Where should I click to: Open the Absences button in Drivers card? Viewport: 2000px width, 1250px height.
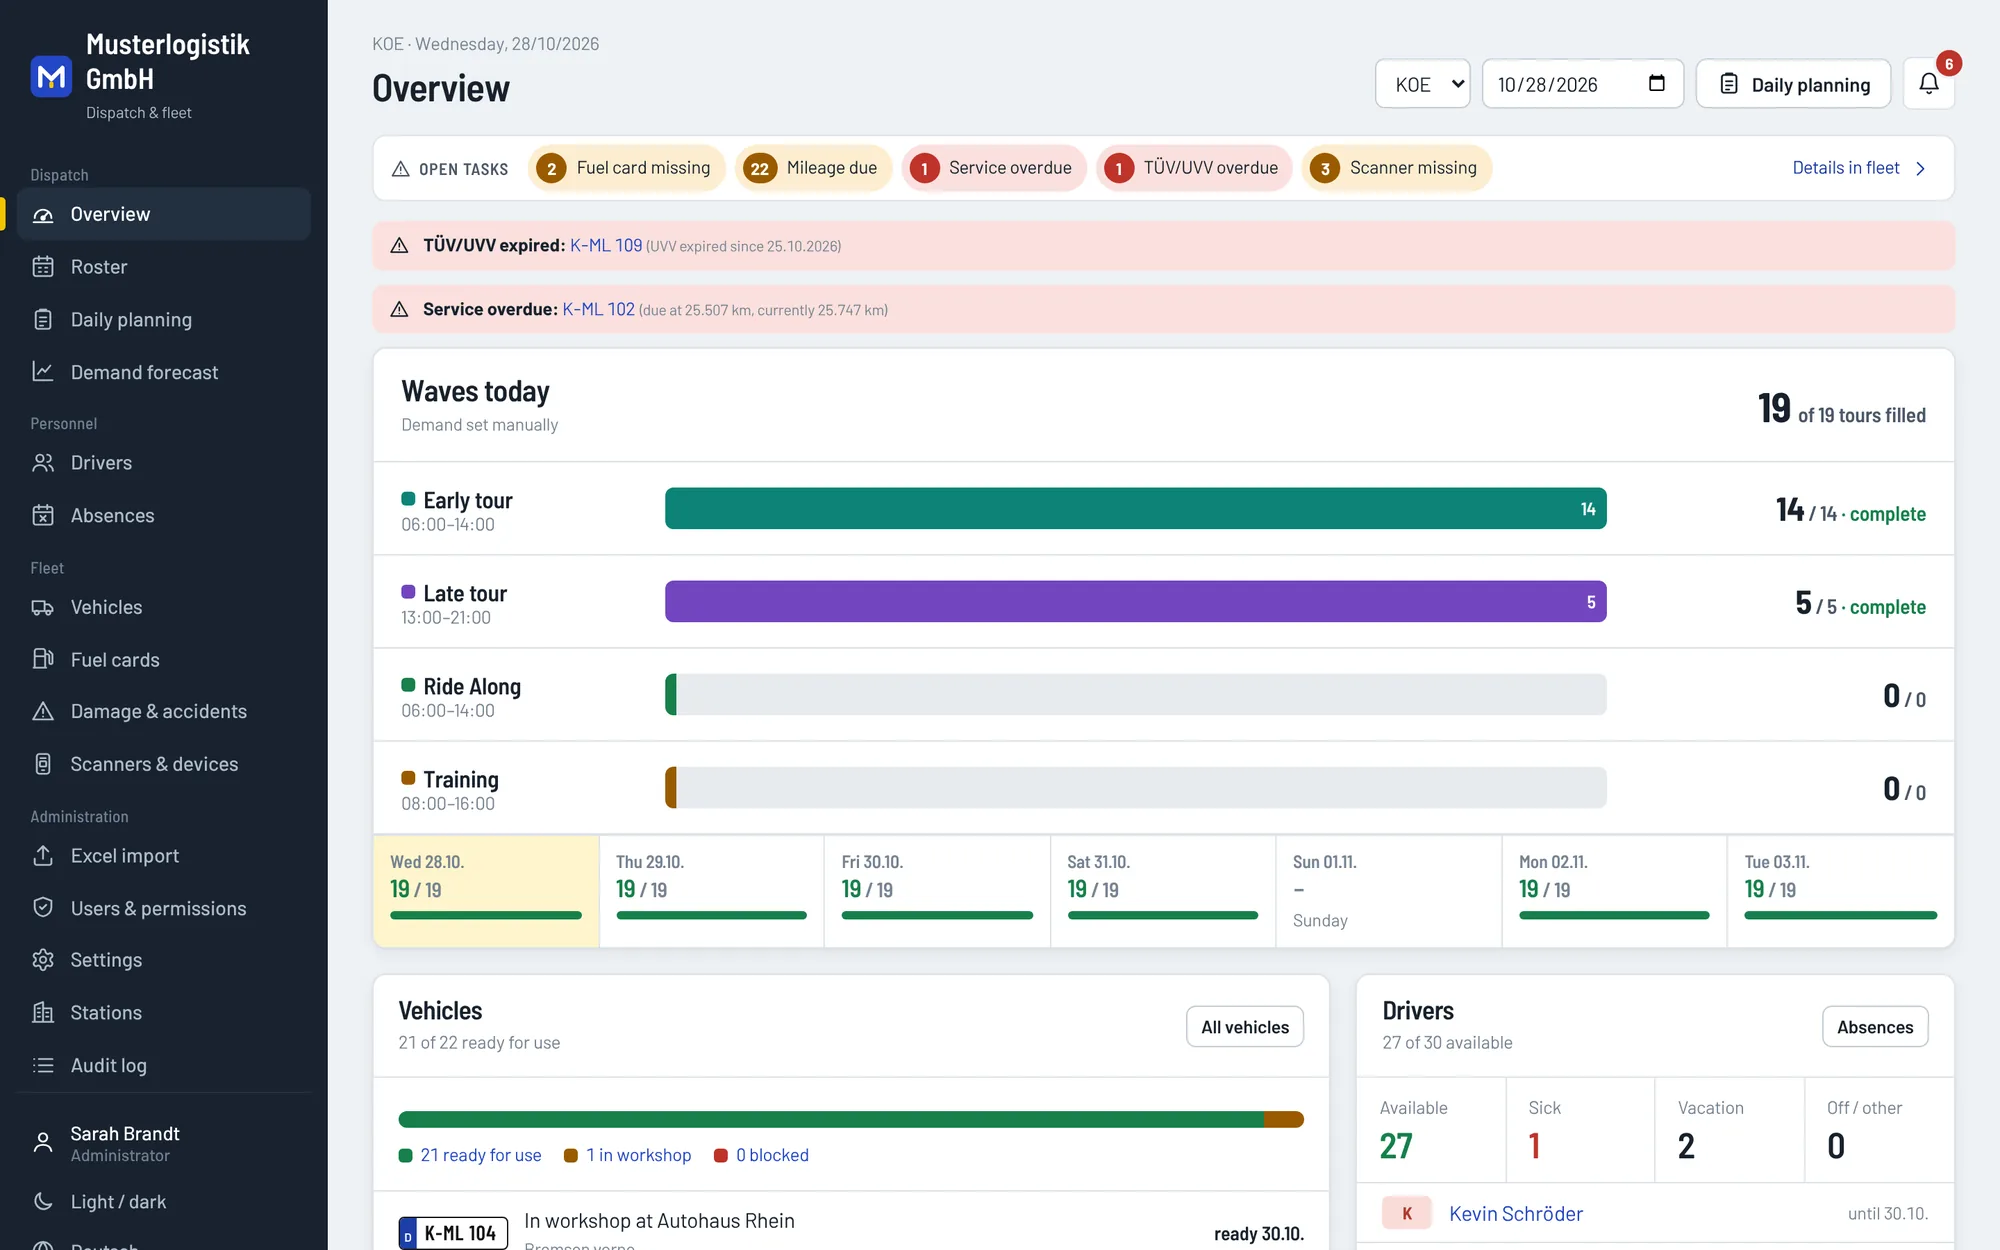[1875, 1027]
